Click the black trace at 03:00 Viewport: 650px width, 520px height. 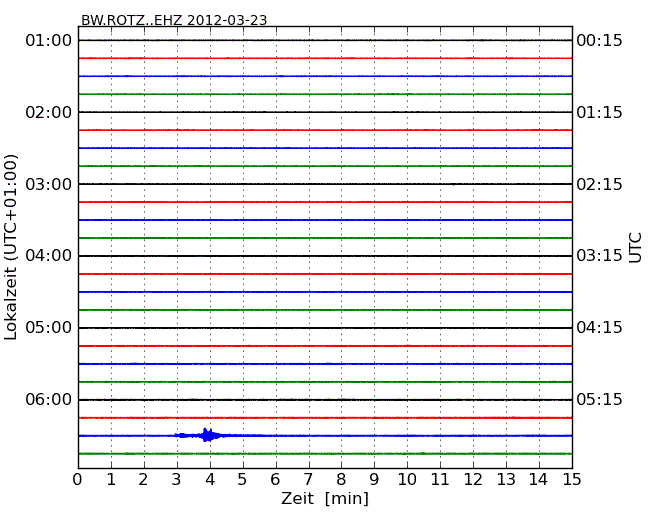[x=325, y=184]
